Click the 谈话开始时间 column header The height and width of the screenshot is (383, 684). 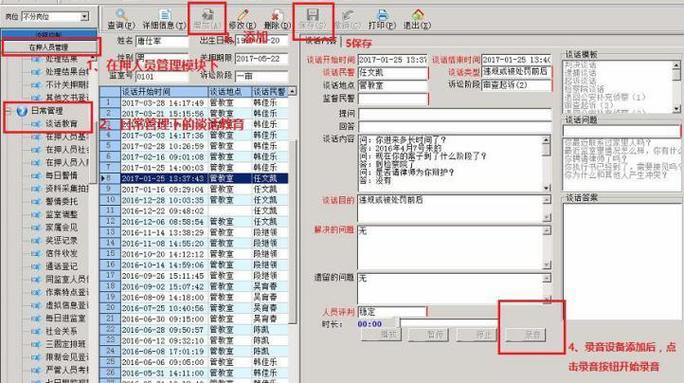coord(164,92)
